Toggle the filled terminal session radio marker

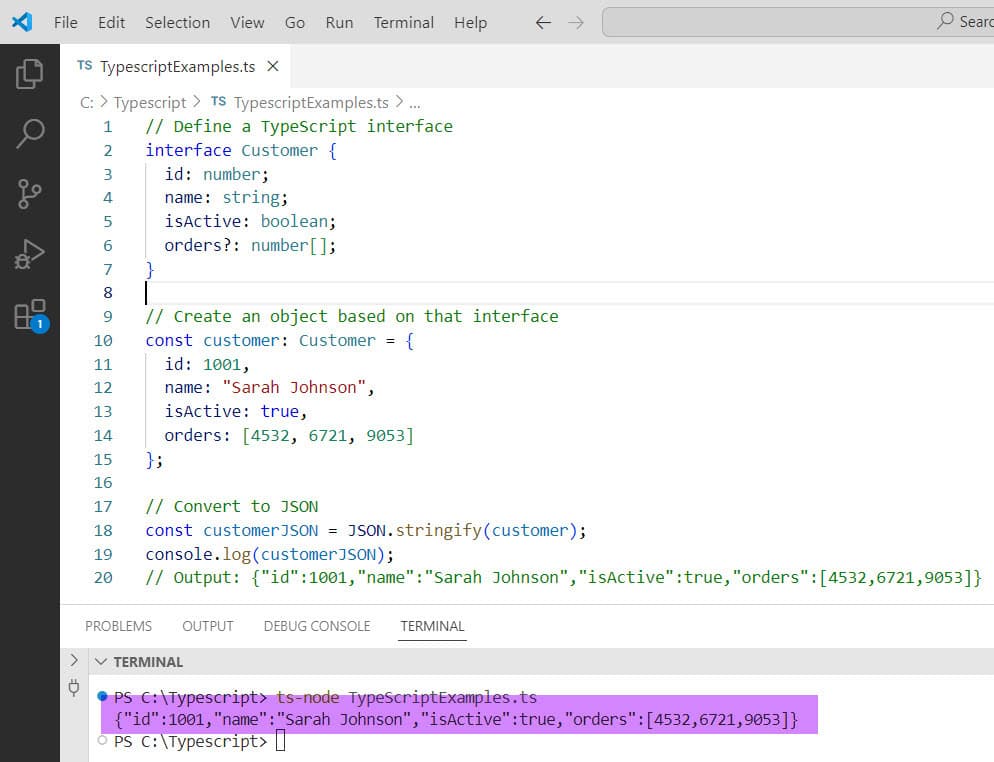(x=100, y=697)
